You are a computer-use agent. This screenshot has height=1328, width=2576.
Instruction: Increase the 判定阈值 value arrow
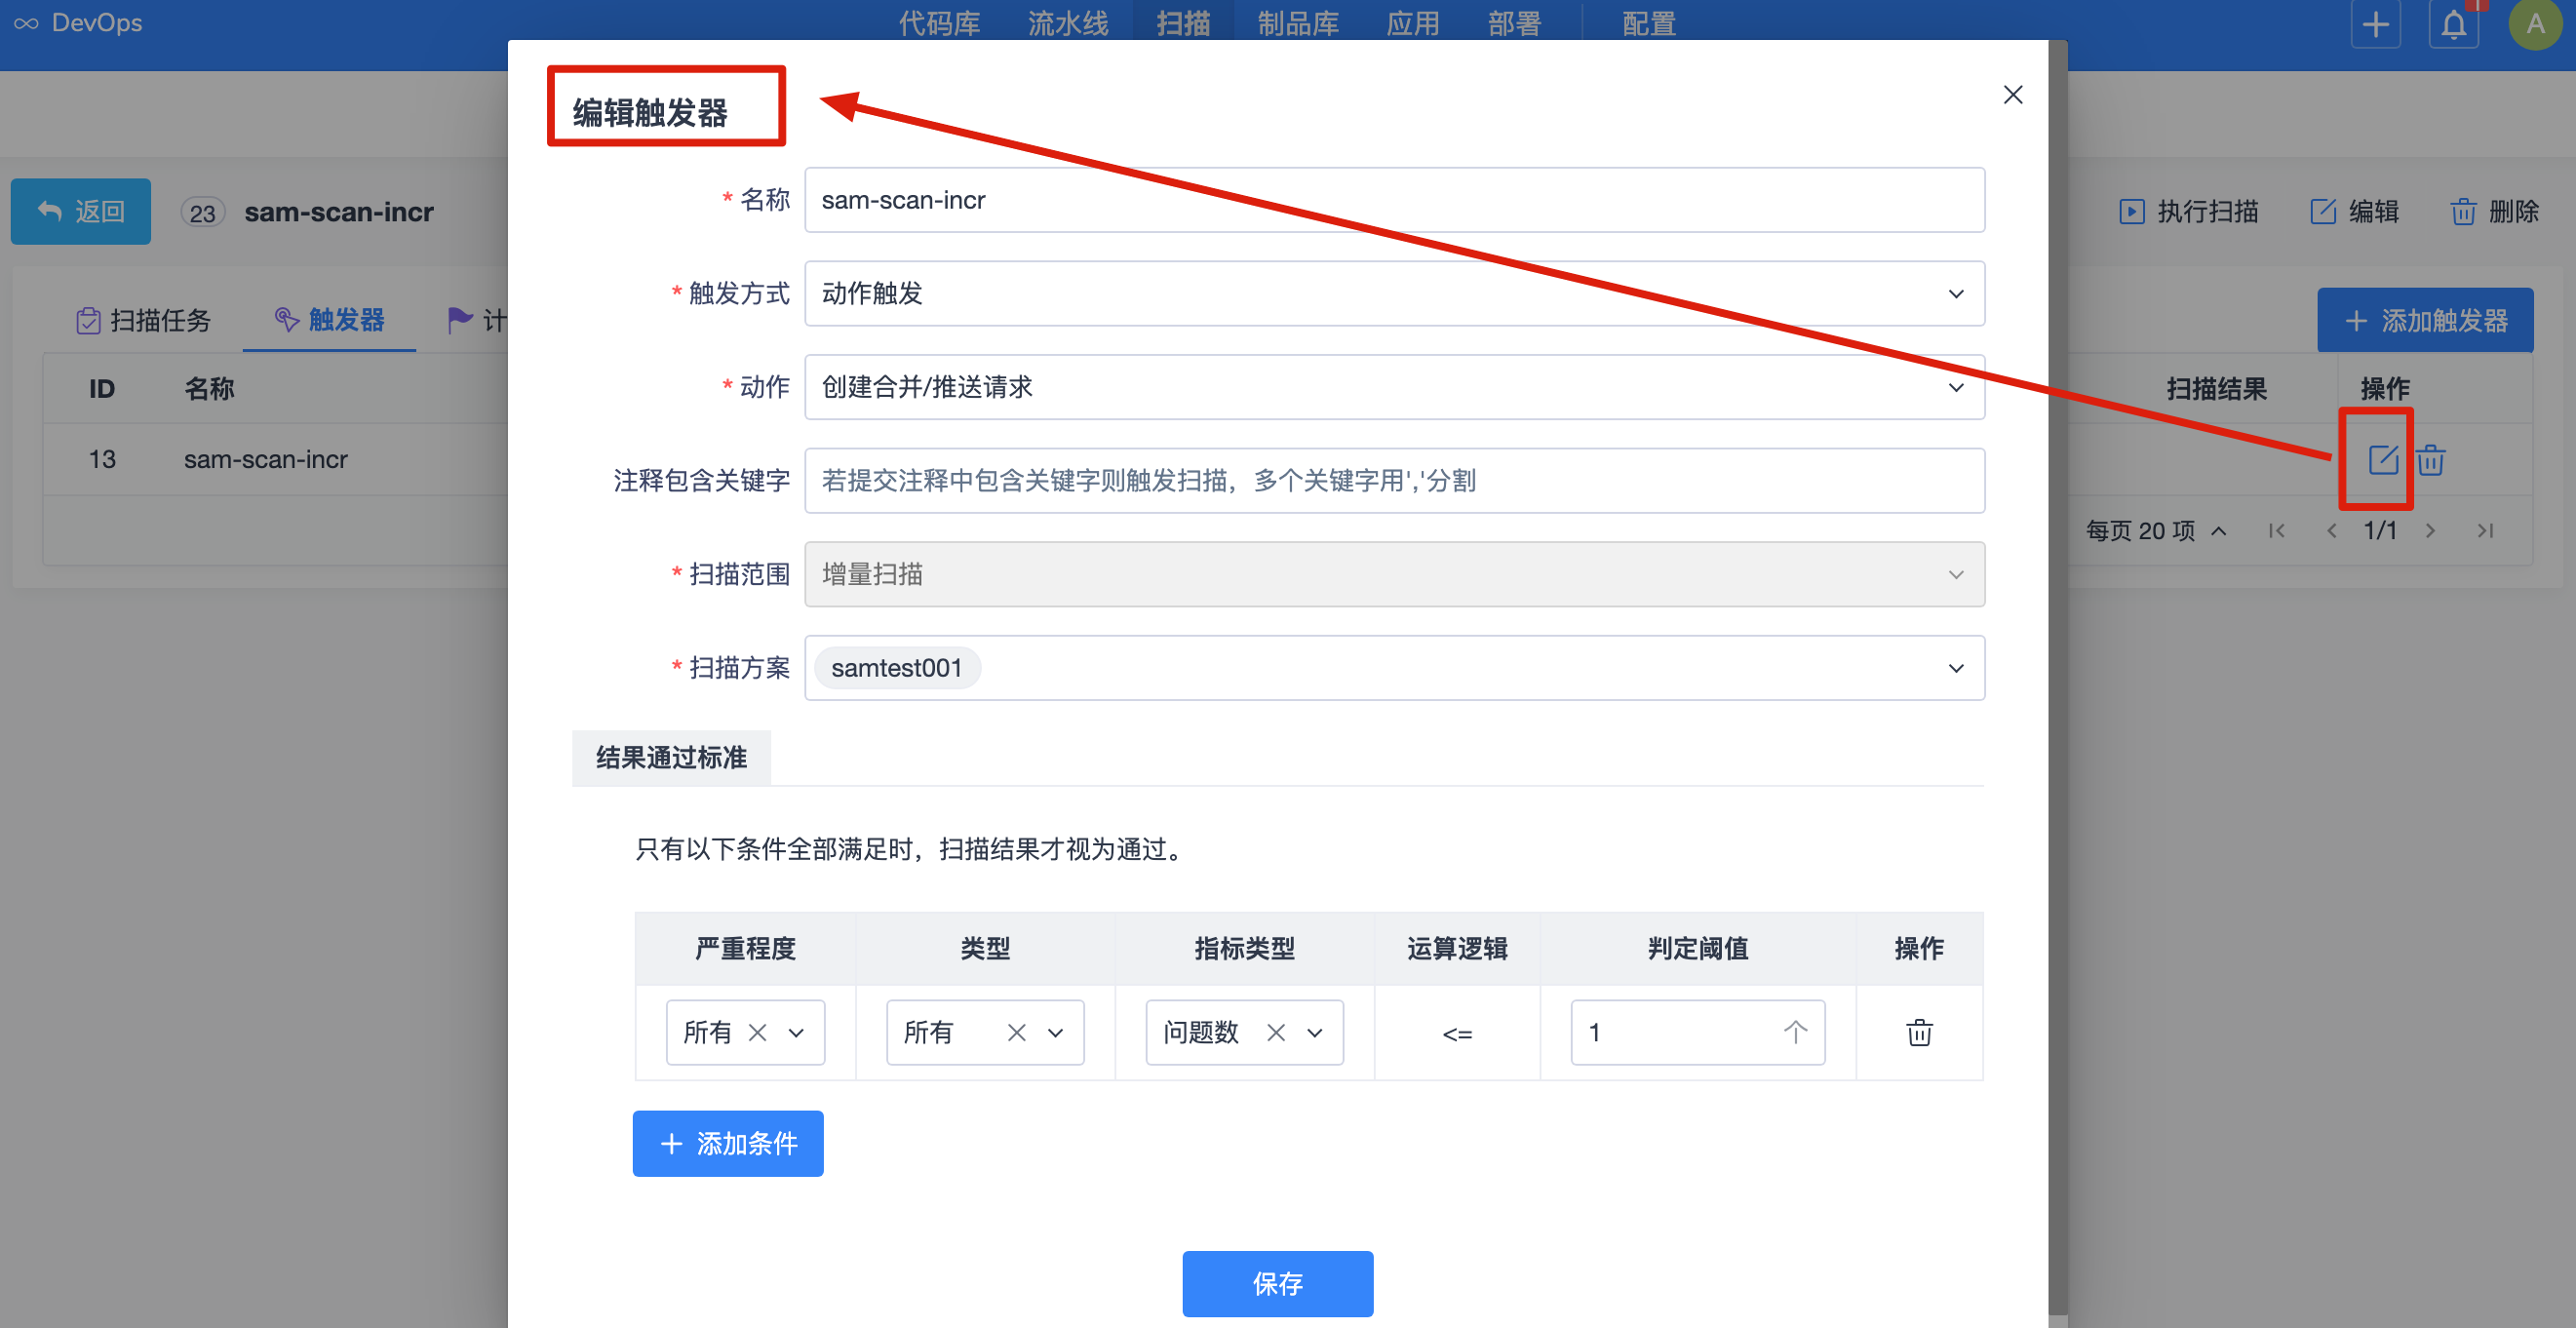pyautogui.click(x=1795, y=1031)
